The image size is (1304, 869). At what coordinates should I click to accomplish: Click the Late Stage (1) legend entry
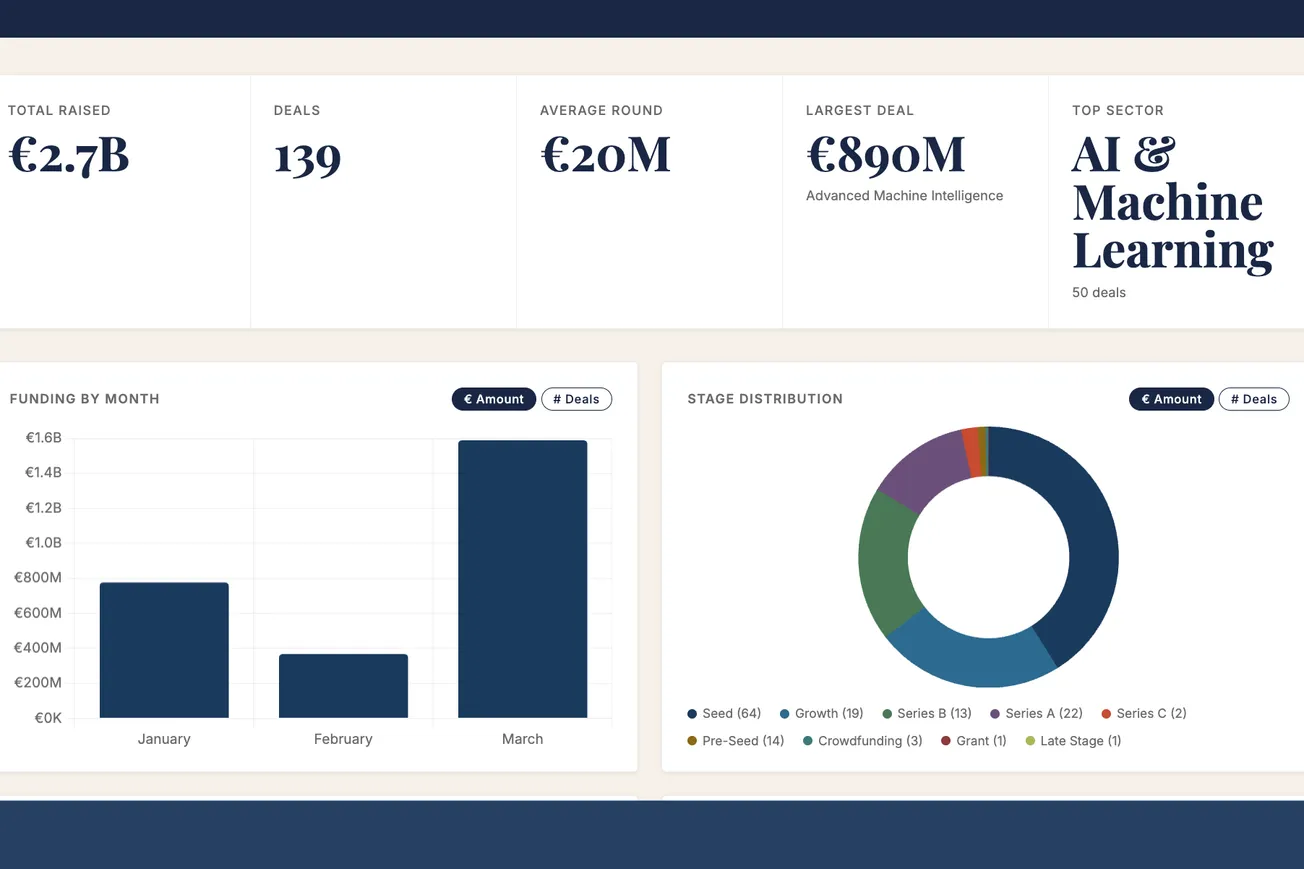pyautogui.click(x=1072, y=741)
